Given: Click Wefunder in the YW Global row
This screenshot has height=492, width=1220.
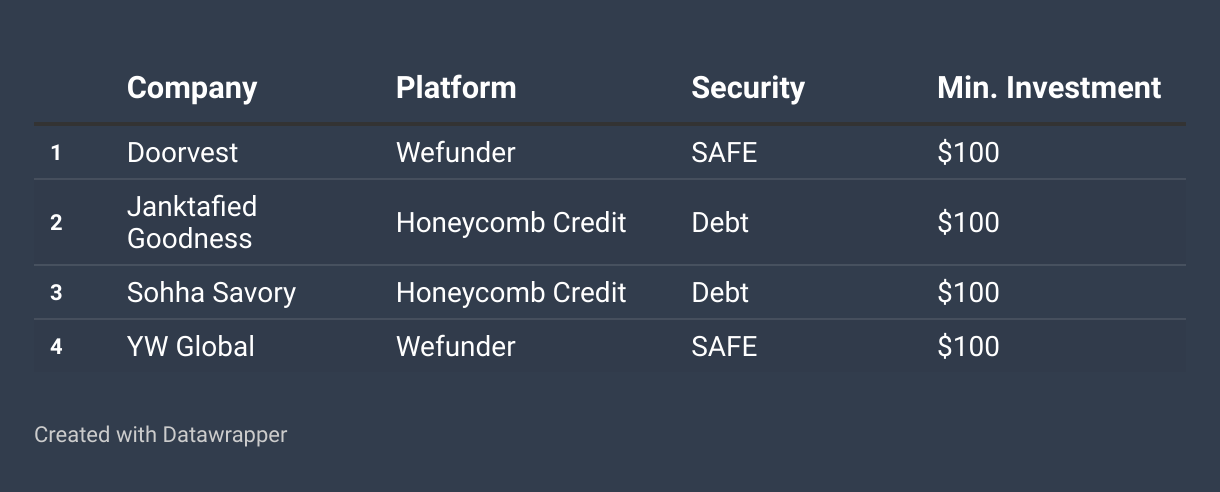Looking at the screenshot, I should (456, 346).
